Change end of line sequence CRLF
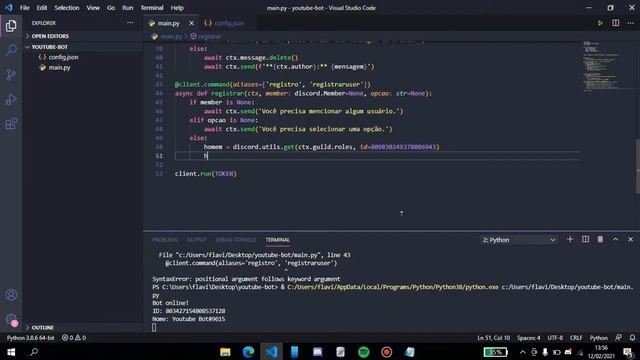 tap(576, 338)
